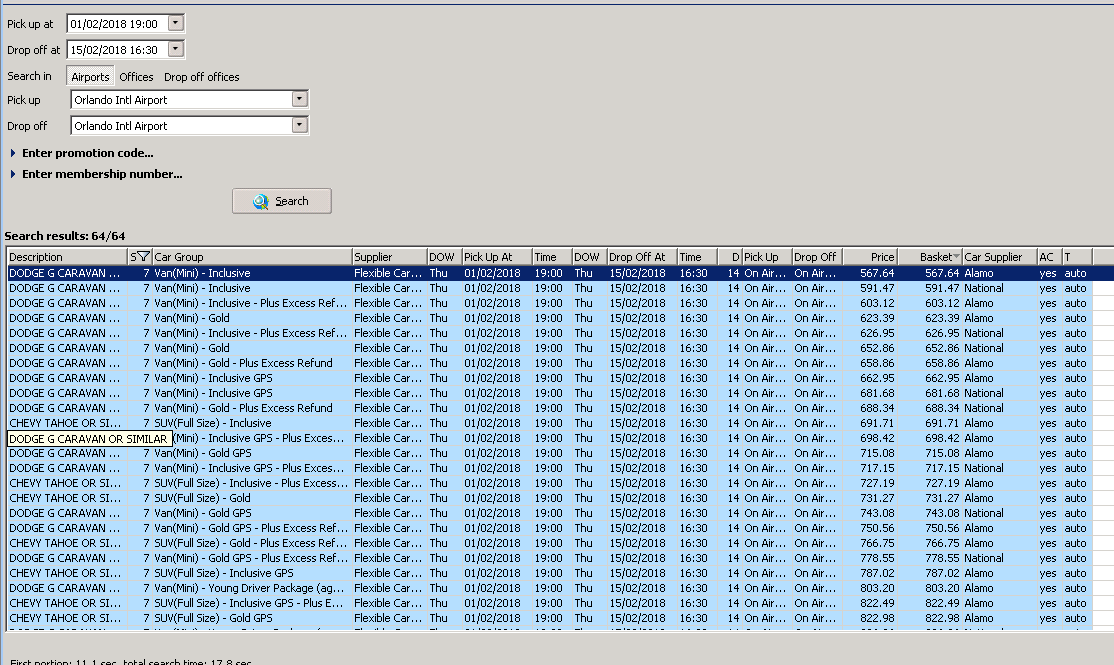Screen dimensions: 1114x665
Task: Select the row priced 766.75 Alamo
Action: click(550, 543)
